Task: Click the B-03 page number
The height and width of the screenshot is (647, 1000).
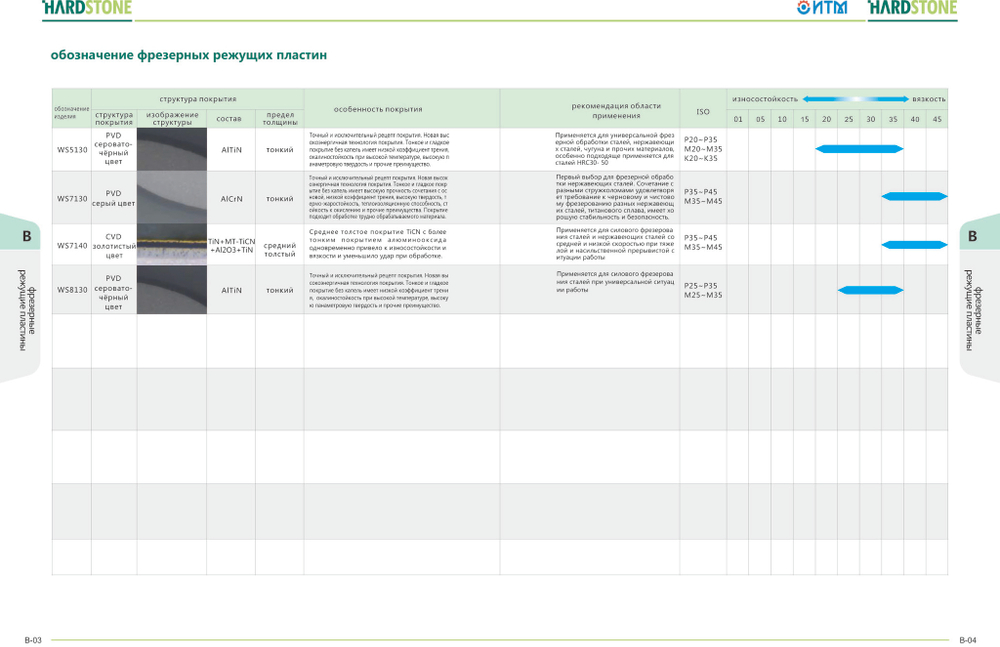Action: point(33,639)
